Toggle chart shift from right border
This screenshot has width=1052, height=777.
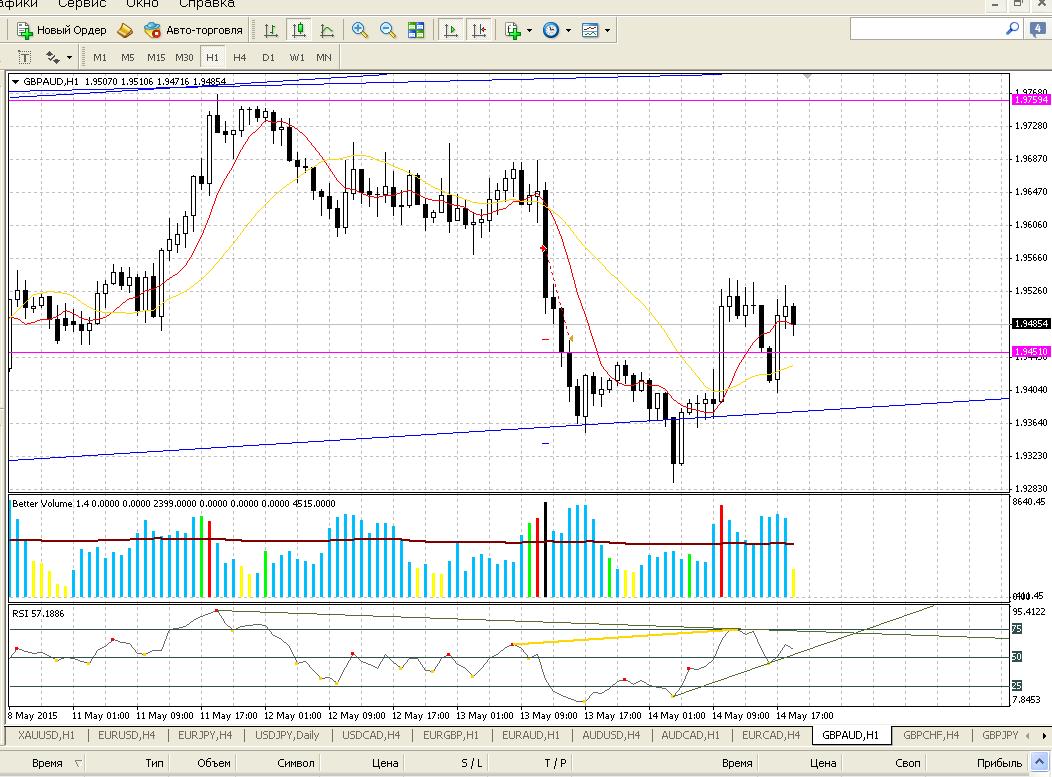point(479,30)
